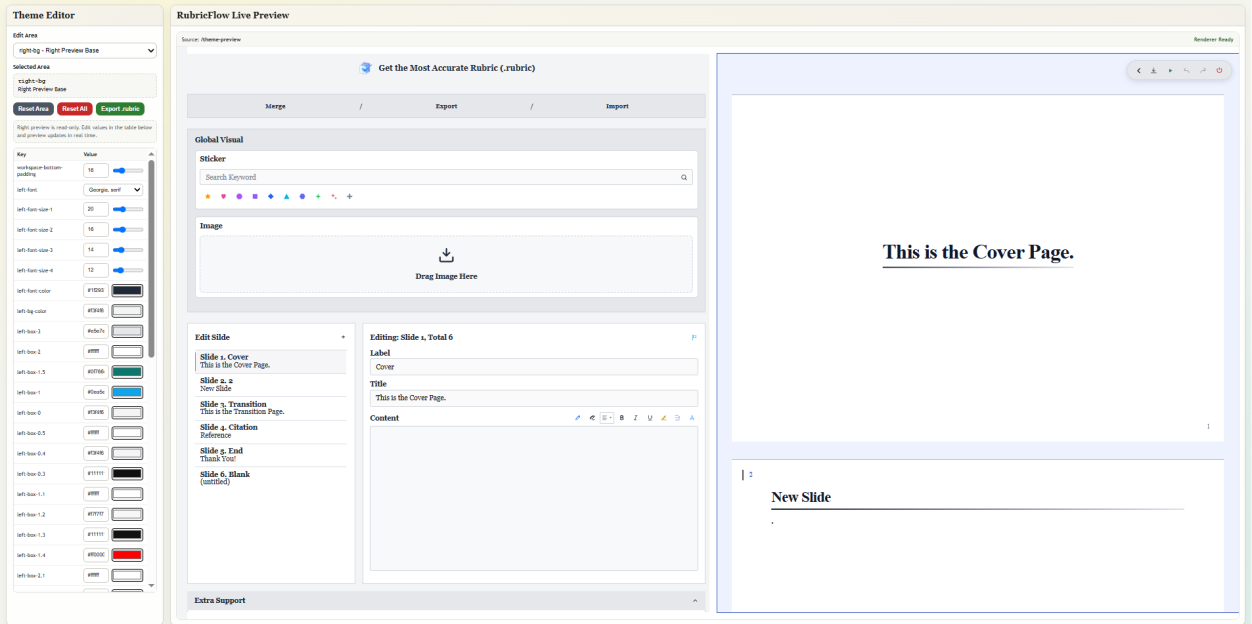
Task: Click the eraser icon in Content toolbar
Action: point(592,418)
